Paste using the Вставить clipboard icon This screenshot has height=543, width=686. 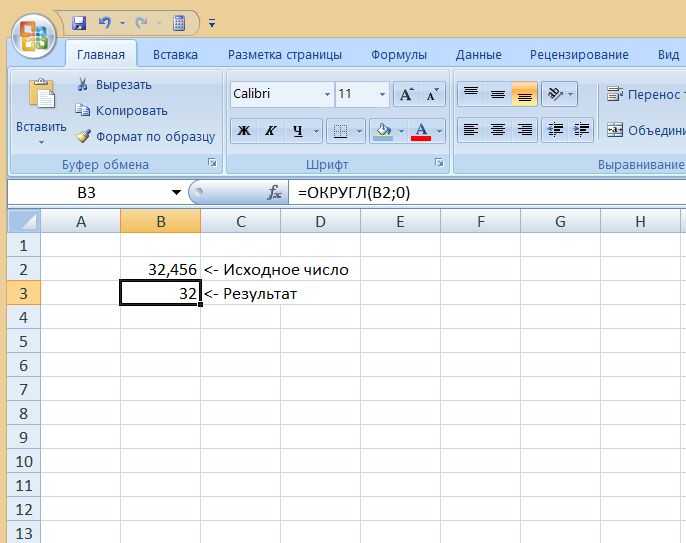(x=42, y=95)
